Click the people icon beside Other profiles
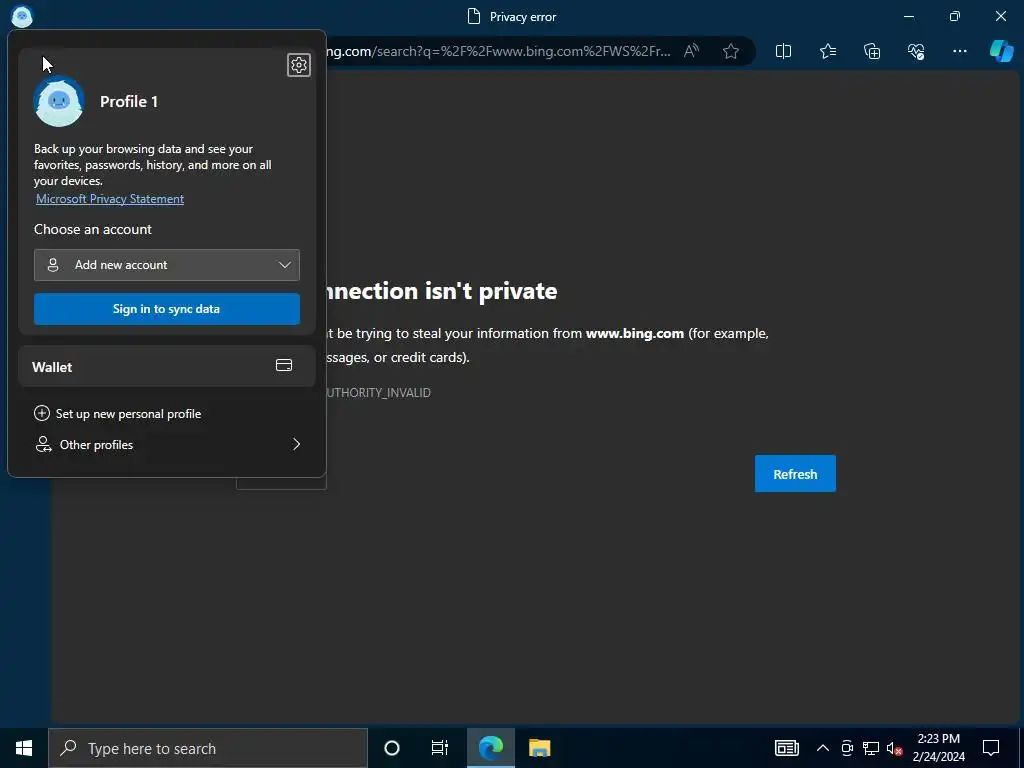Viewport: 1024px width, 768px height. [x=43, y=445]
